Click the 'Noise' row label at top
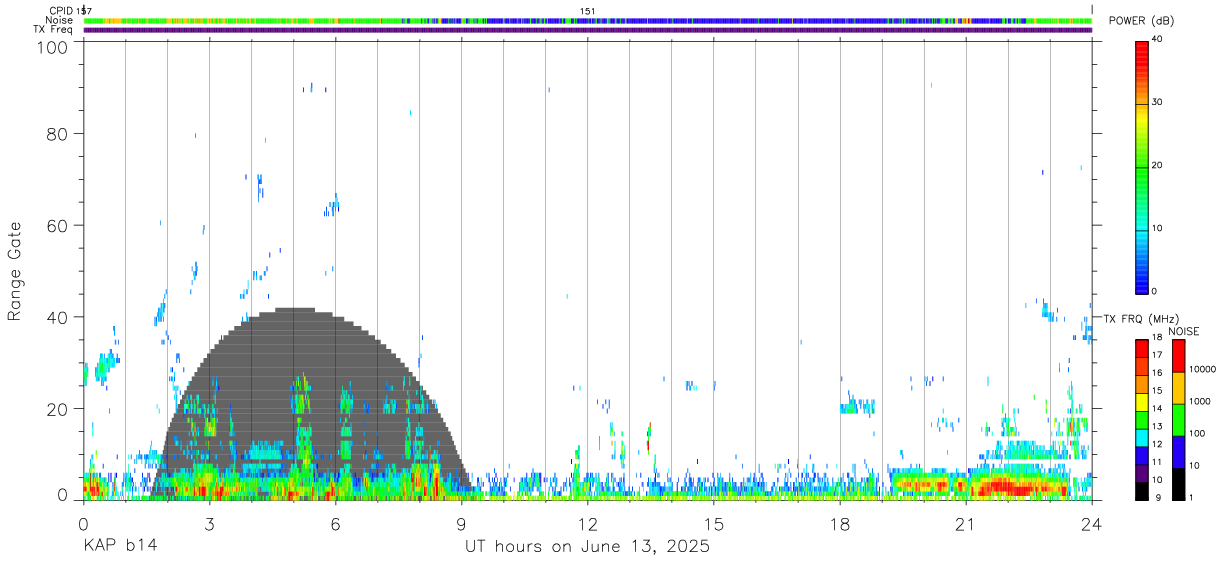The height and width of the screenshot is (567, 1228). point(58,20)
